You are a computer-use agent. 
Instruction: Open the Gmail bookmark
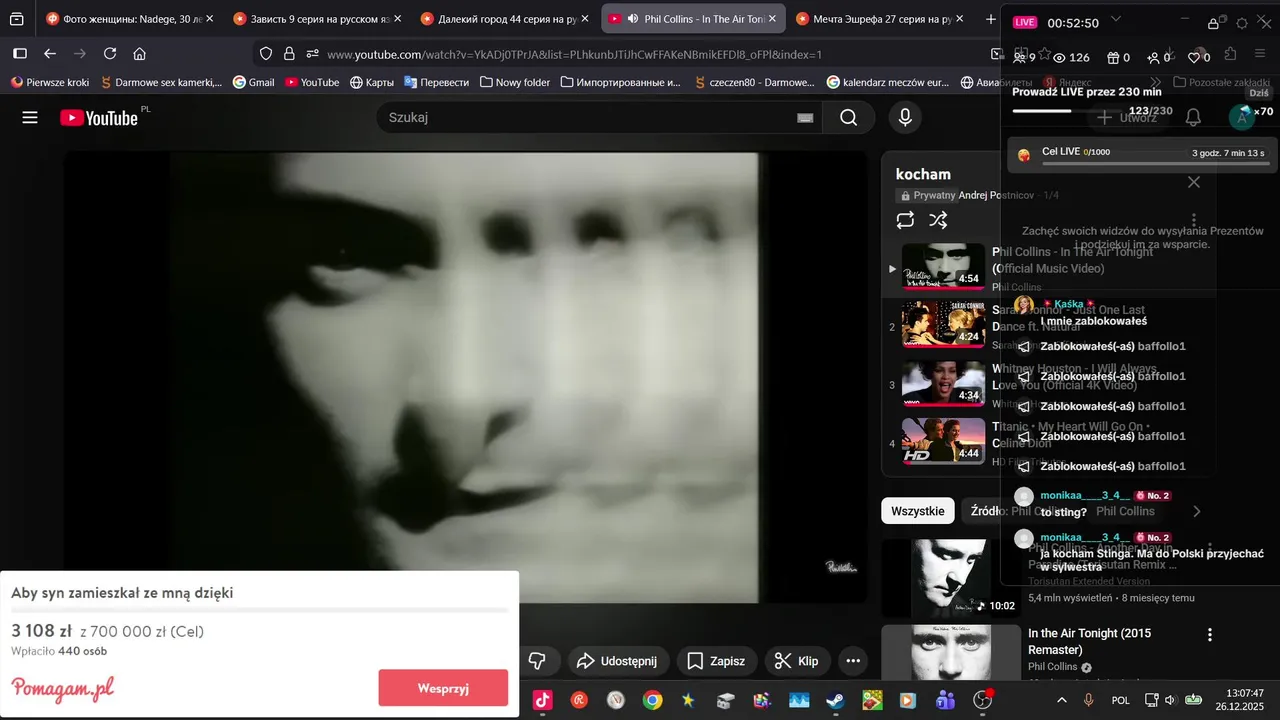pos(253,82)
